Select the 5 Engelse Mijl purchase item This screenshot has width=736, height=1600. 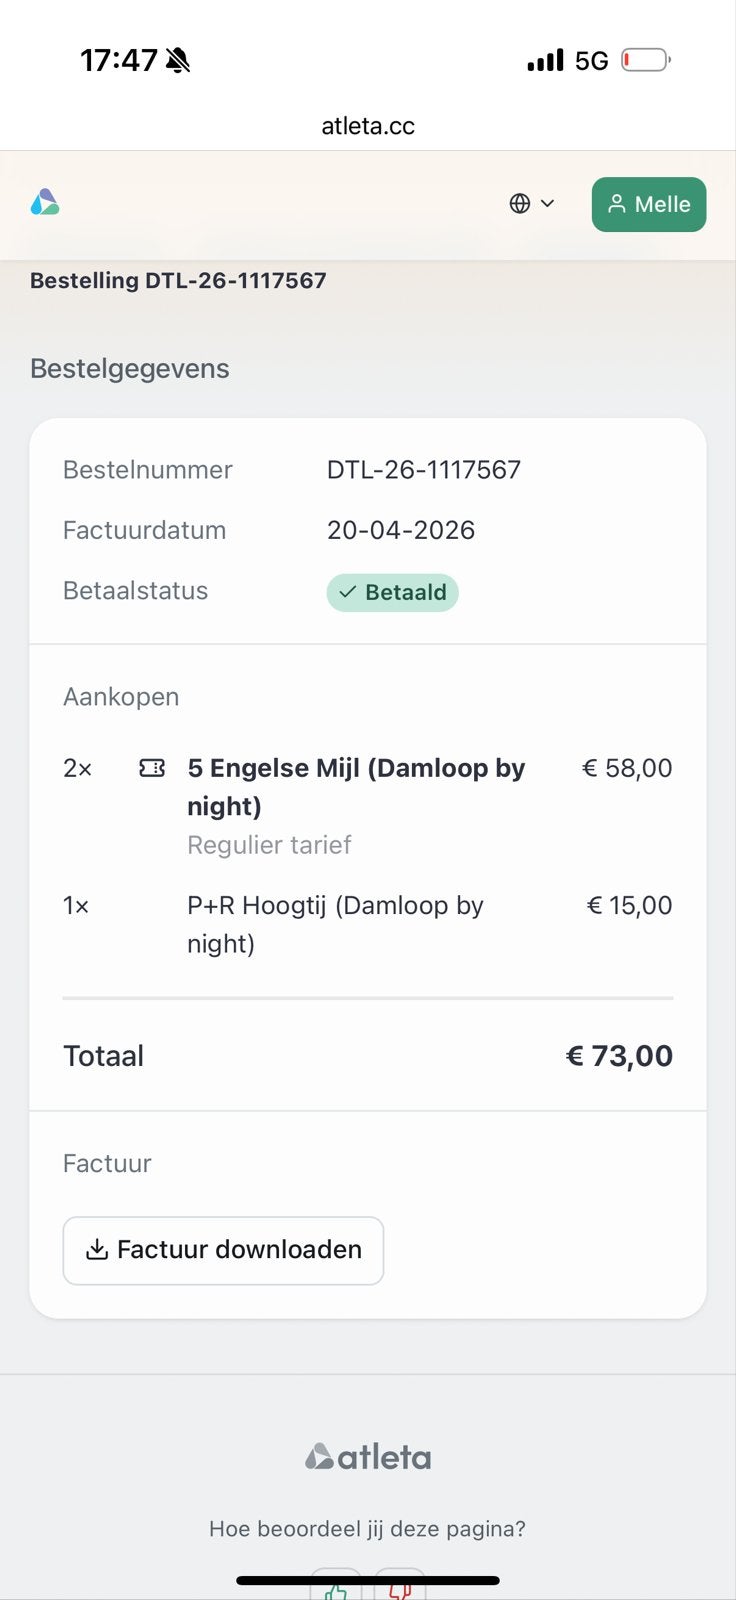[x=368, y=805]
